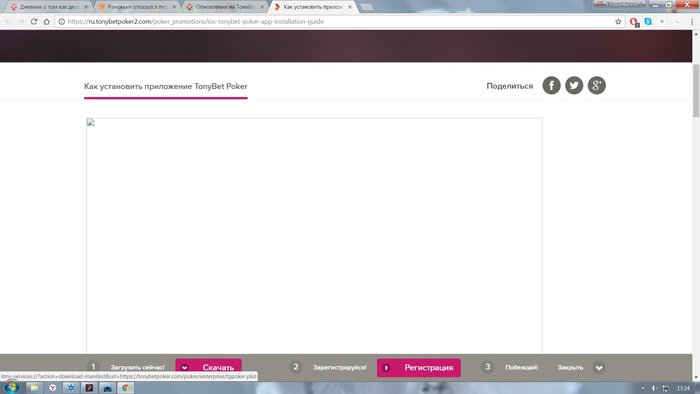Screen dimensions: 700x394
Task: Click the Скачать download button
Action: [208, 367]
